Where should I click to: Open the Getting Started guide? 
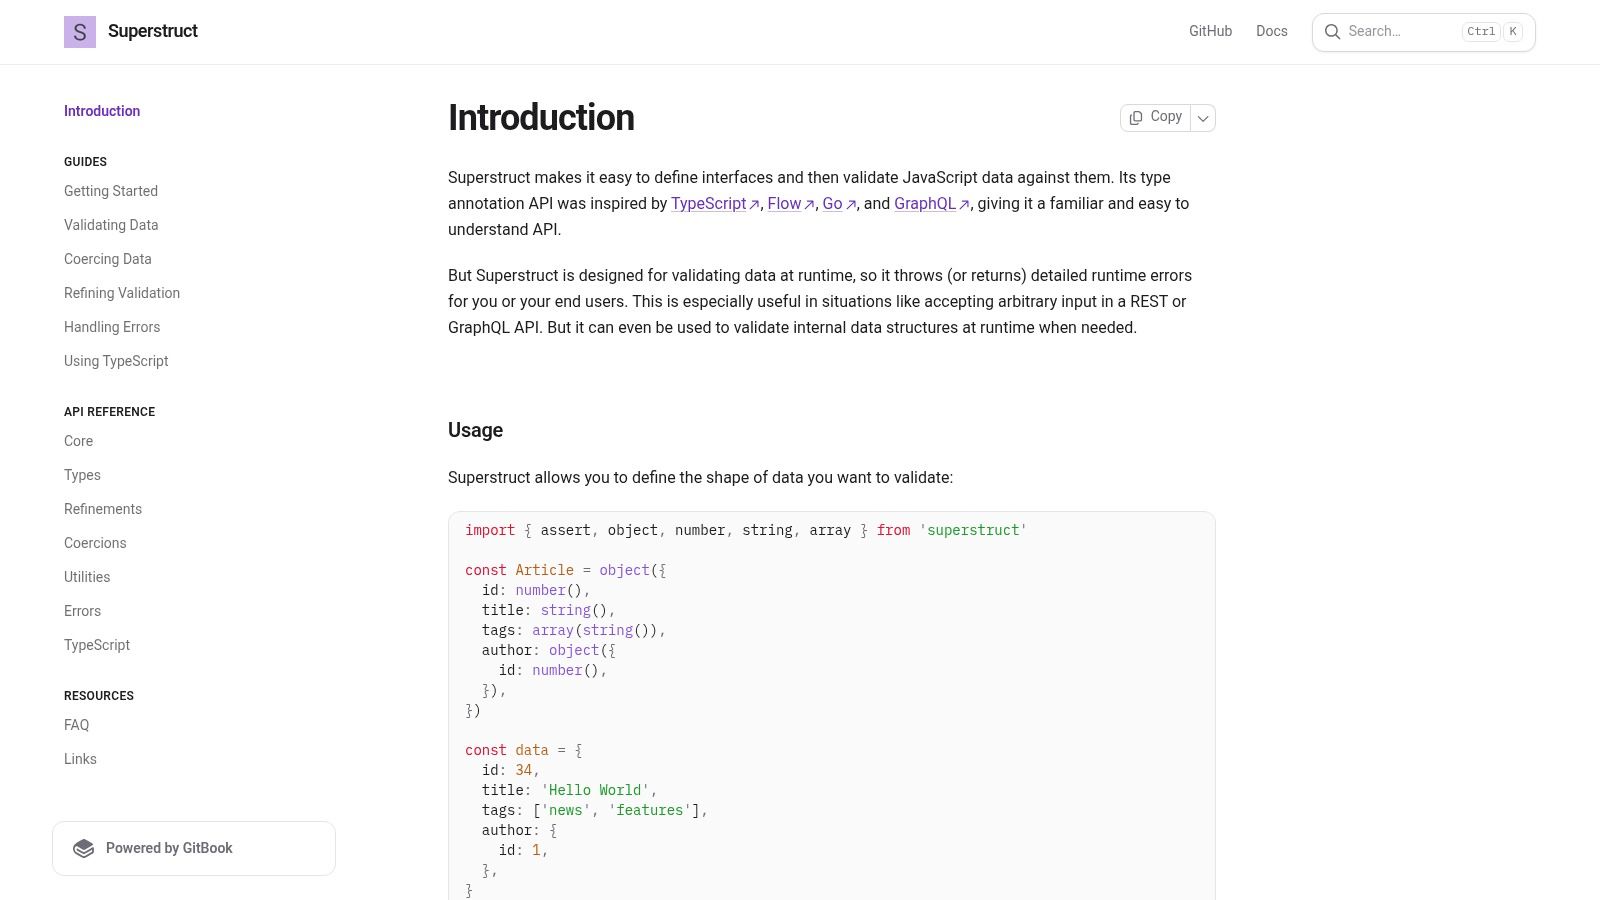click(x=111, y=191)
